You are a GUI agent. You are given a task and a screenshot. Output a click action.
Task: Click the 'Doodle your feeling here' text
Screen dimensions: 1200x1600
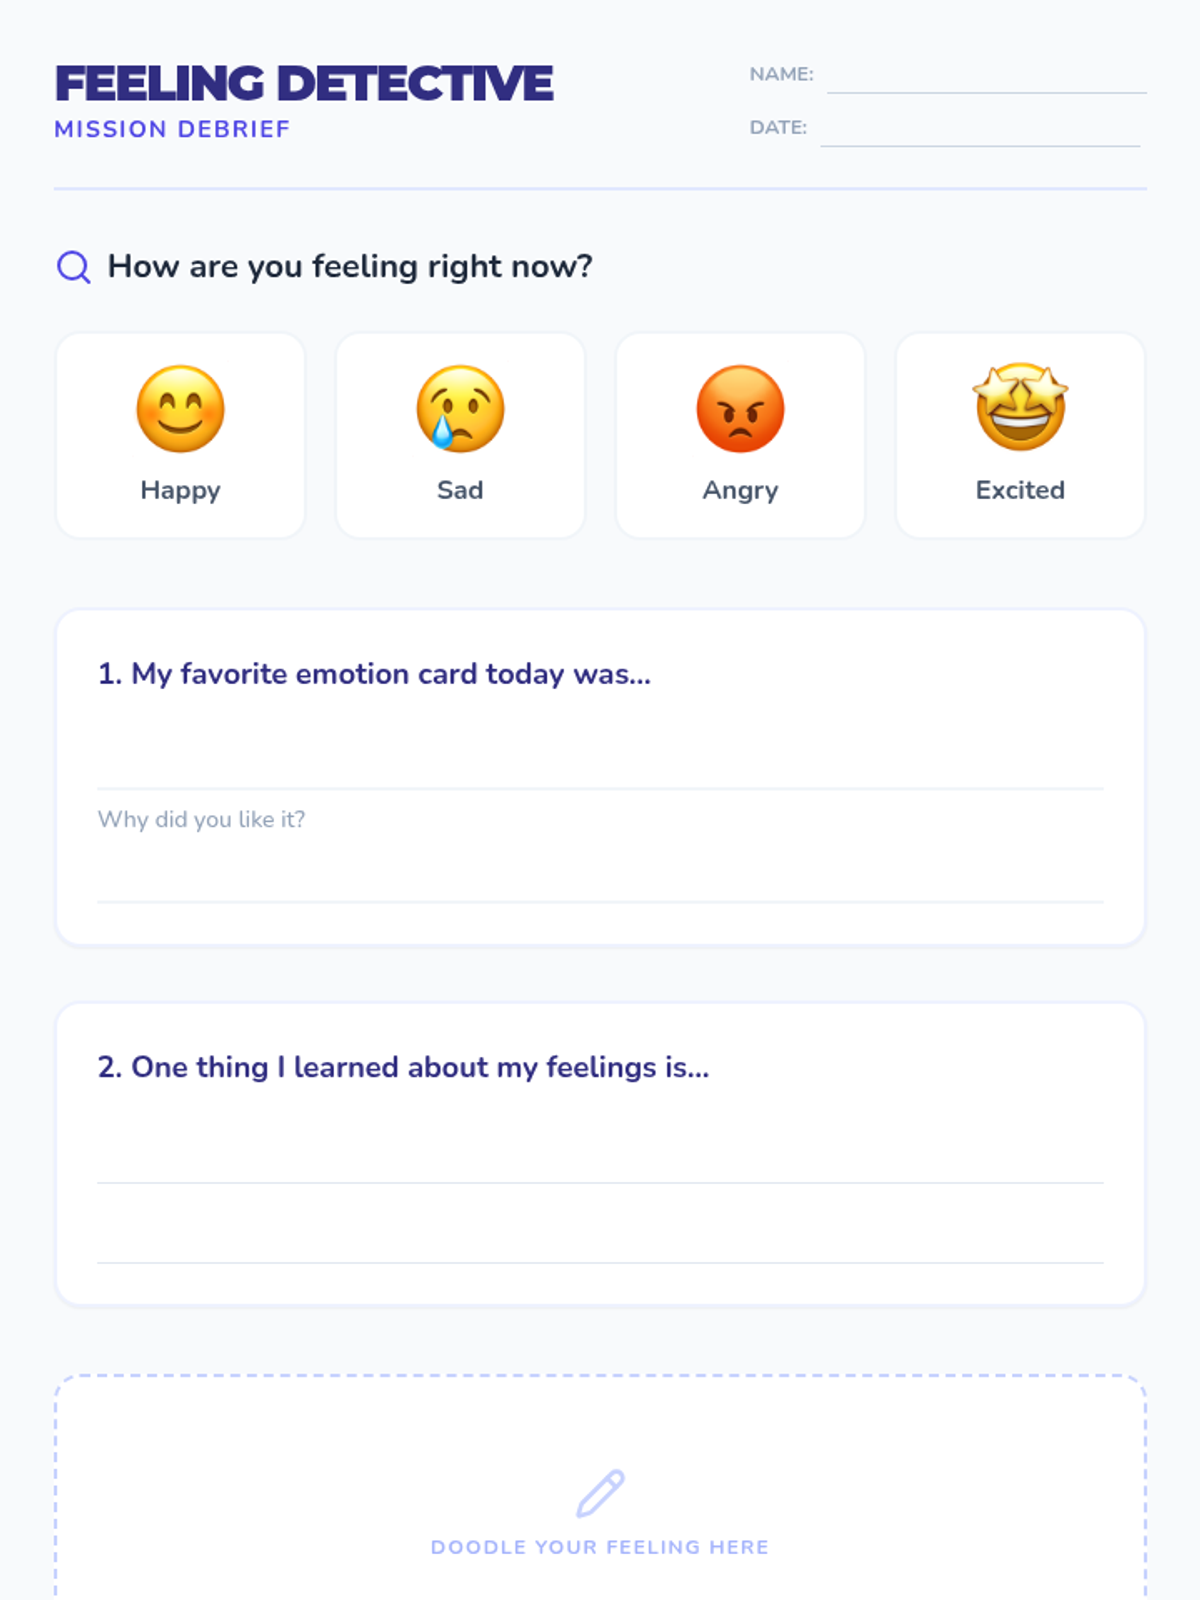coord(600,1547)
